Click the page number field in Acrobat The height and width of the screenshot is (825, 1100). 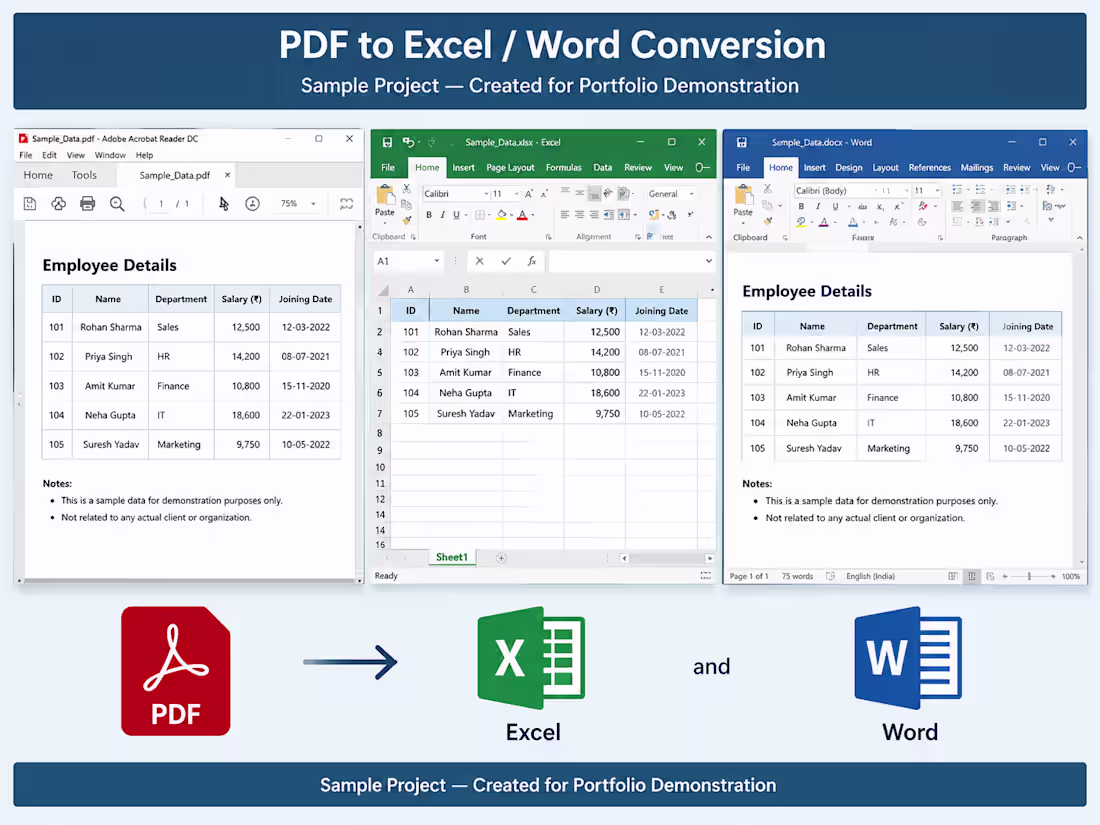coord(161,203)
